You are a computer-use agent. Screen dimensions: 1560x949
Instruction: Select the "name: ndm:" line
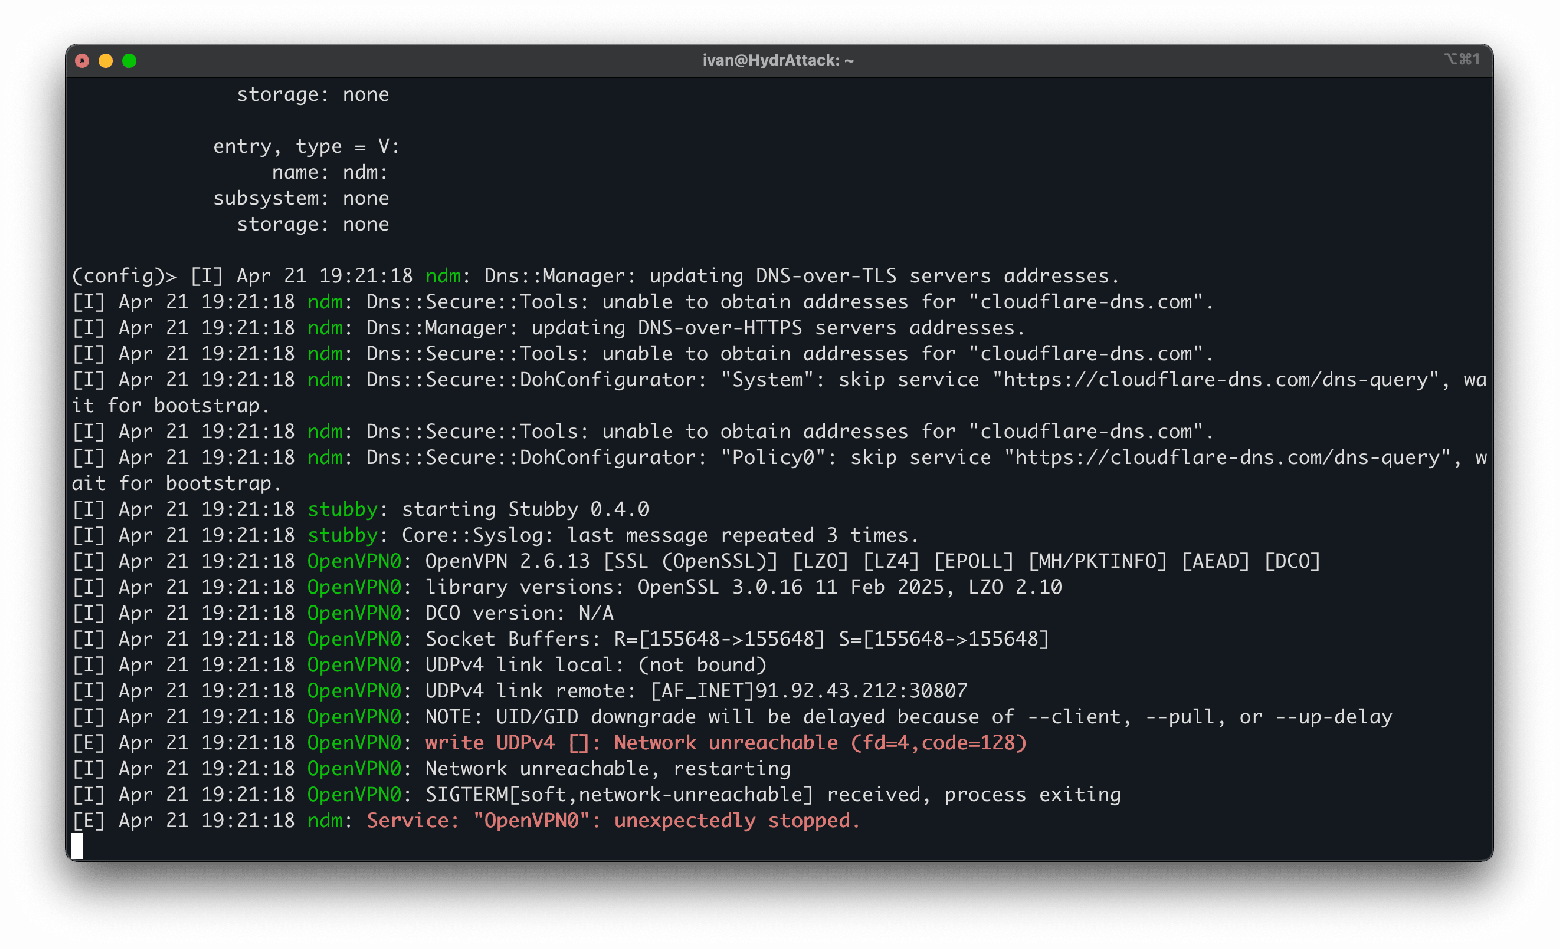coord(330,173)
